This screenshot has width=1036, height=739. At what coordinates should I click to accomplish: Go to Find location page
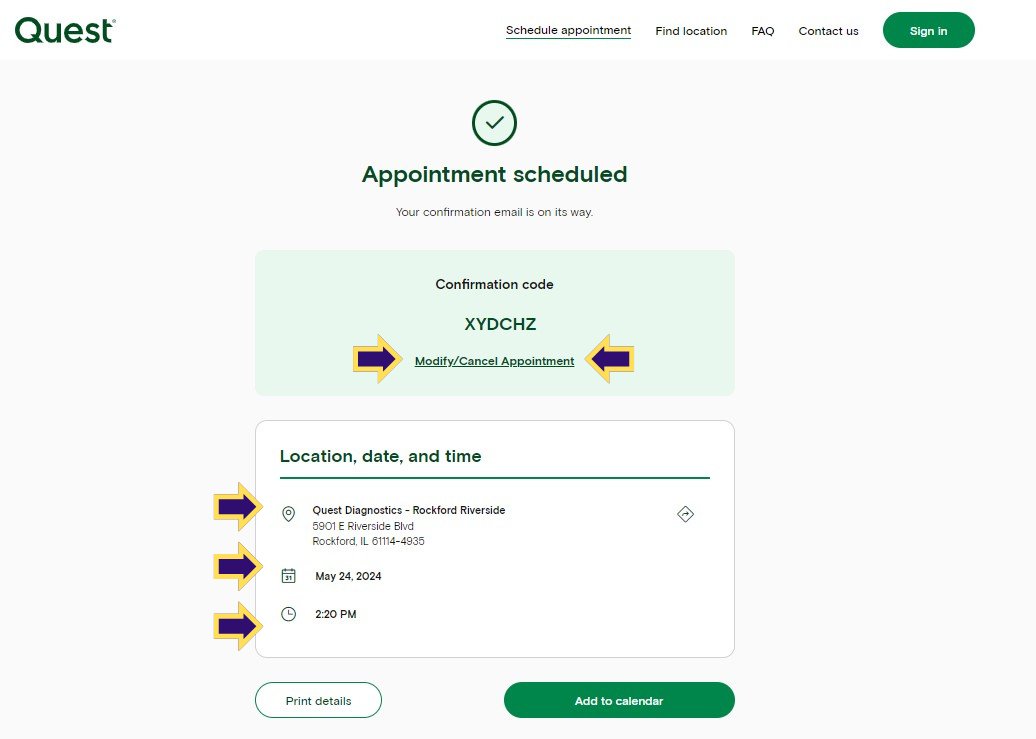691,31
